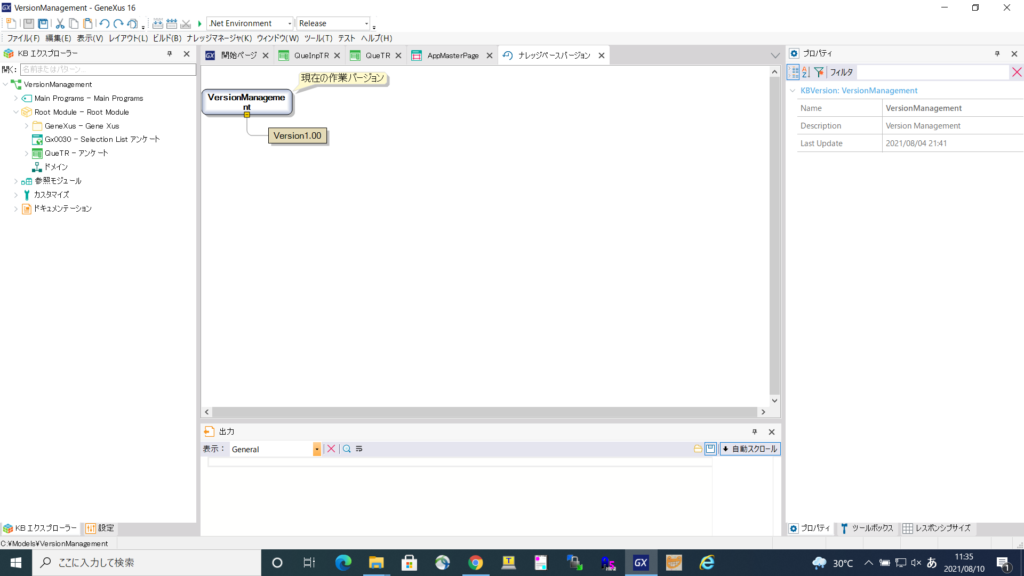Click the diagram vertical scrollbar down arrow
The image size is (1024, 576).
point(775,401)
